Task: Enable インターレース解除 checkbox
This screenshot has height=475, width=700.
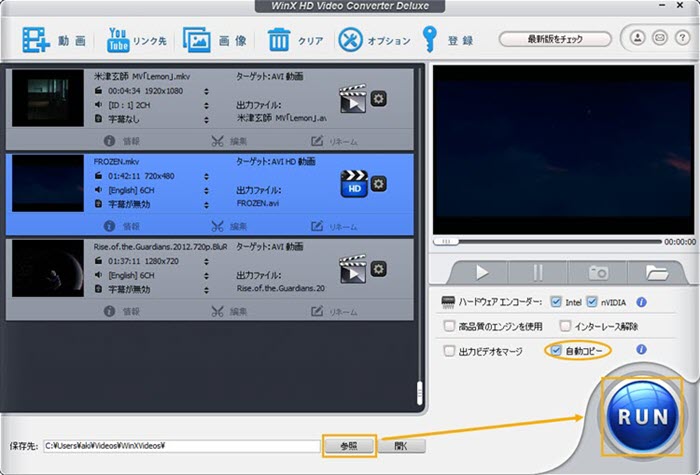Action: (x=565, y=326)
